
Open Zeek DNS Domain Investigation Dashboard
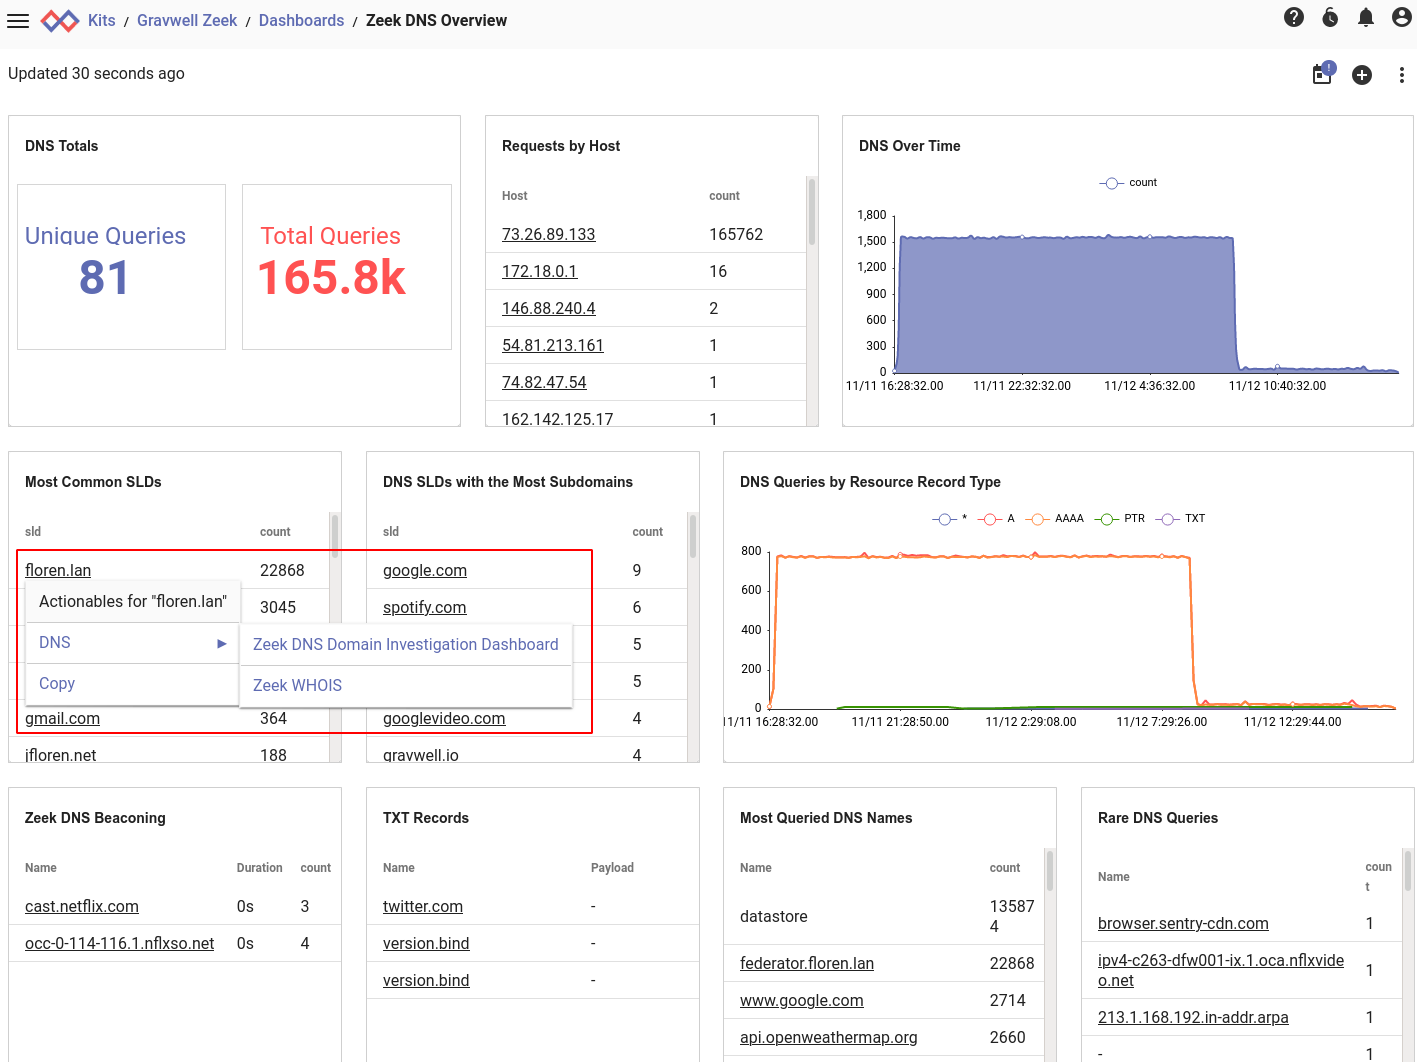pyautogui.click(x=405, y=645)
